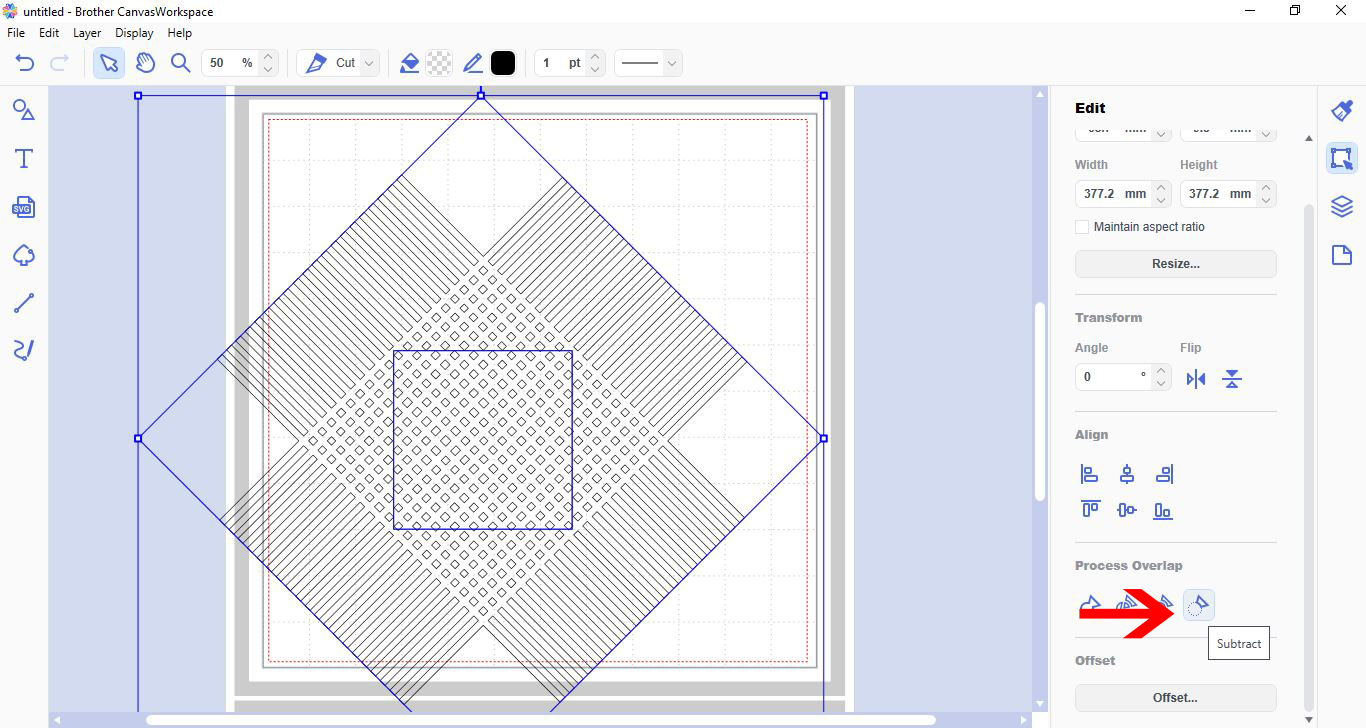Align selected objects to the top
This screenshot has height=728, width=1366.
click(x=1090, y=510)
